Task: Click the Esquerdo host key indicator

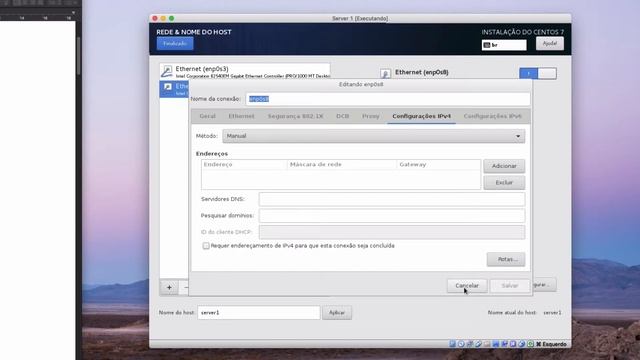Action: tap(551, 344)
